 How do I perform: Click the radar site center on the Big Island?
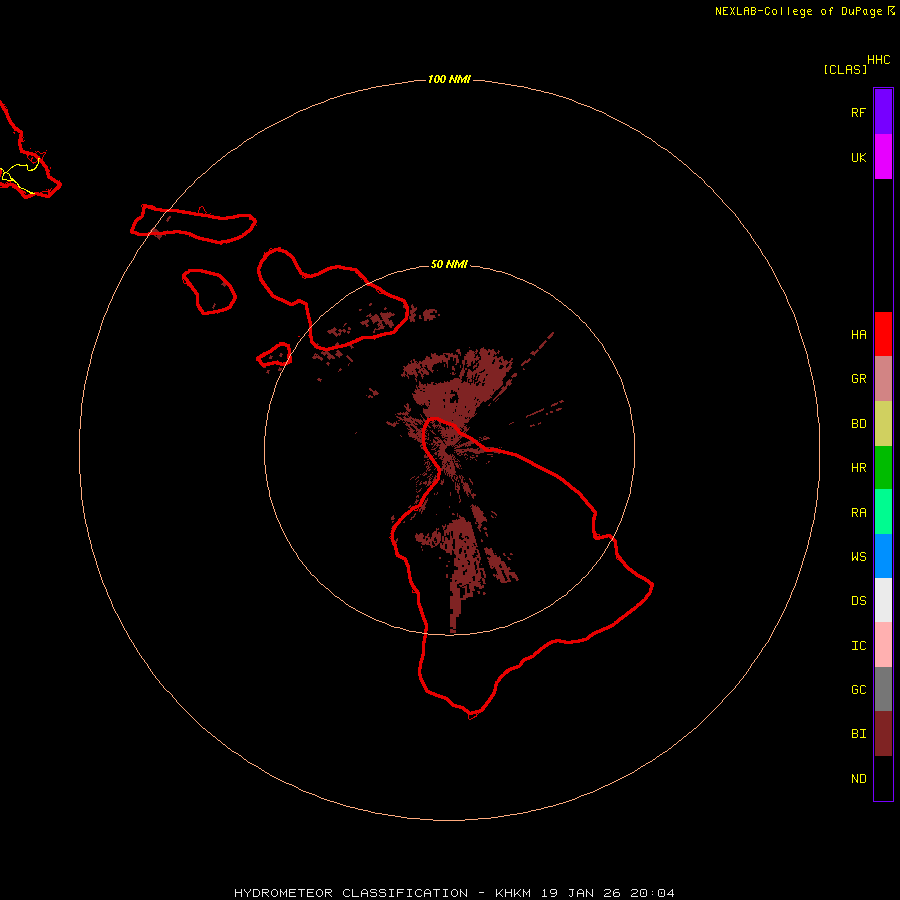[x=449, y=450]
